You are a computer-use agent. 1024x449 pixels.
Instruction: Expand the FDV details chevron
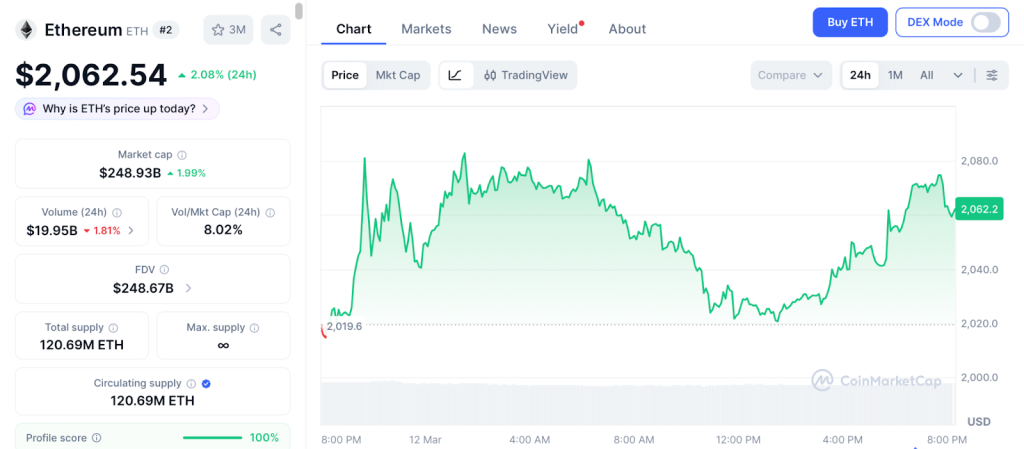click(x=189, y=288)
